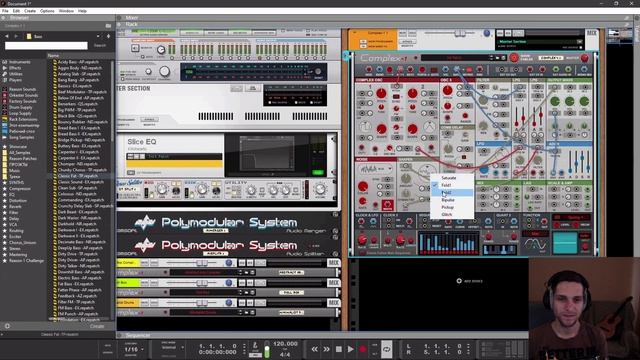Screen dimensions: 640x360
Task: Open the noise type waveform dropdown
Action: pyautogui.click(x=375, y=169)
